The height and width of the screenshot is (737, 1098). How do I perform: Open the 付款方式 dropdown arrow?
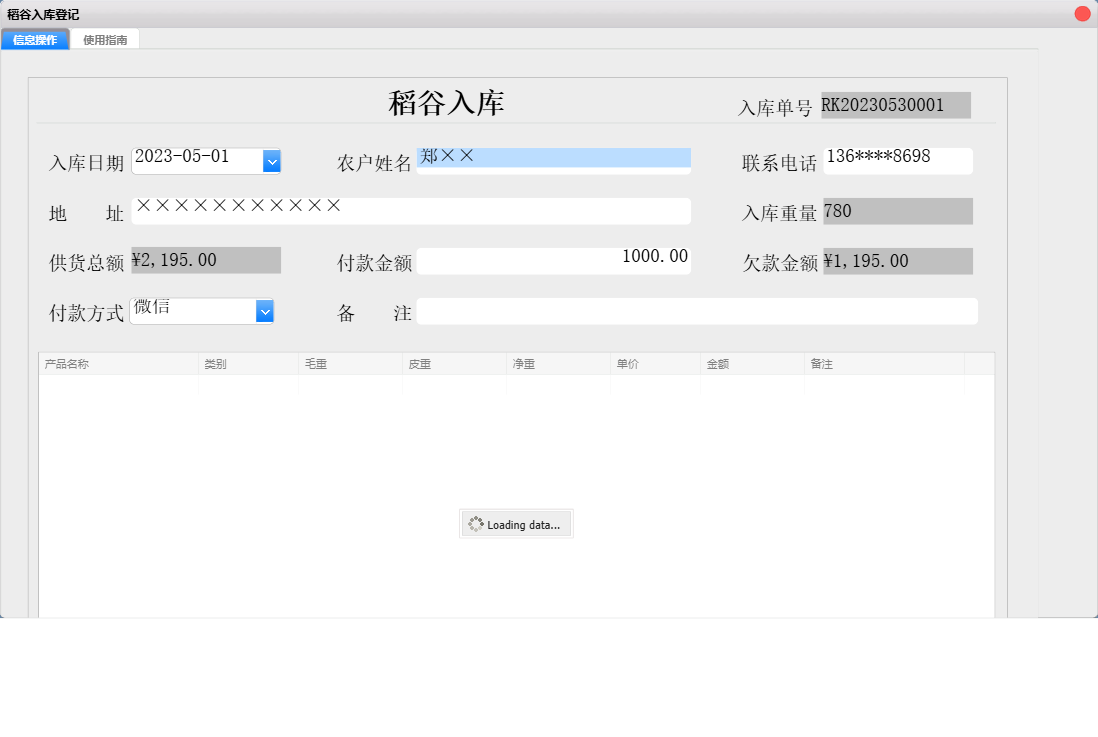(x=265, y=312)
